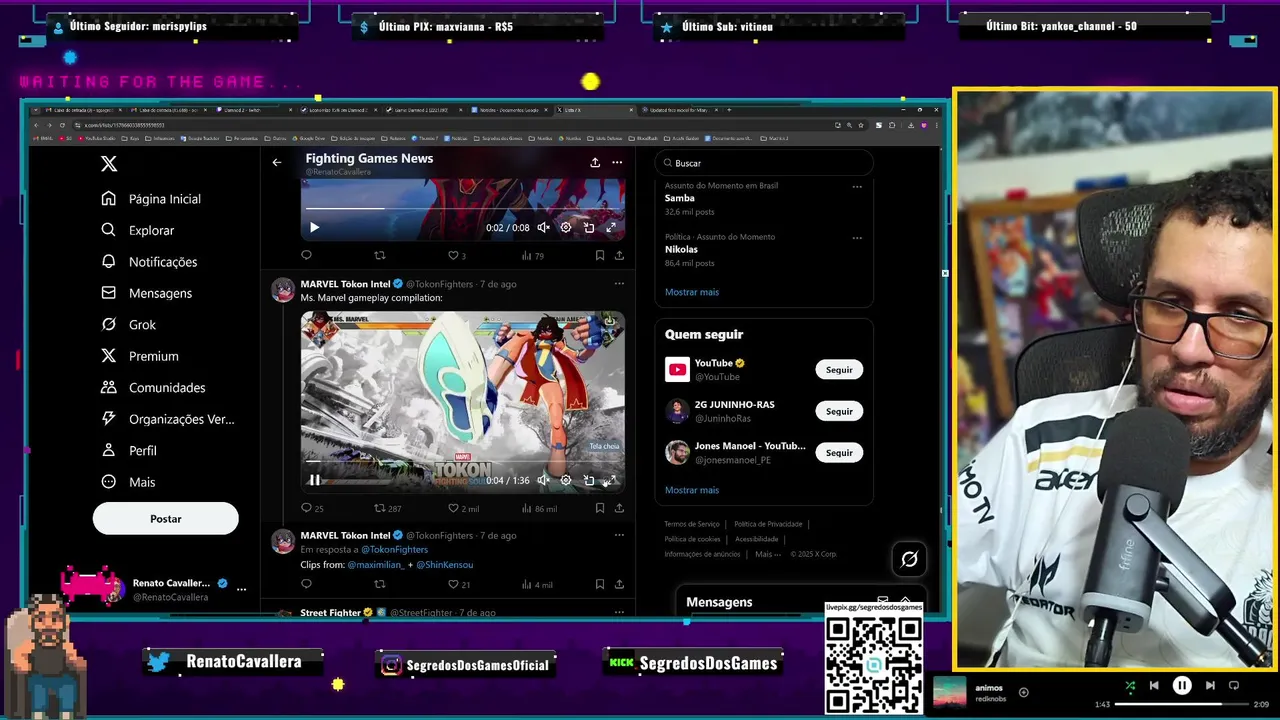
Task: Share the Ms. Marvel compilation post
Action: click(619, 508)
